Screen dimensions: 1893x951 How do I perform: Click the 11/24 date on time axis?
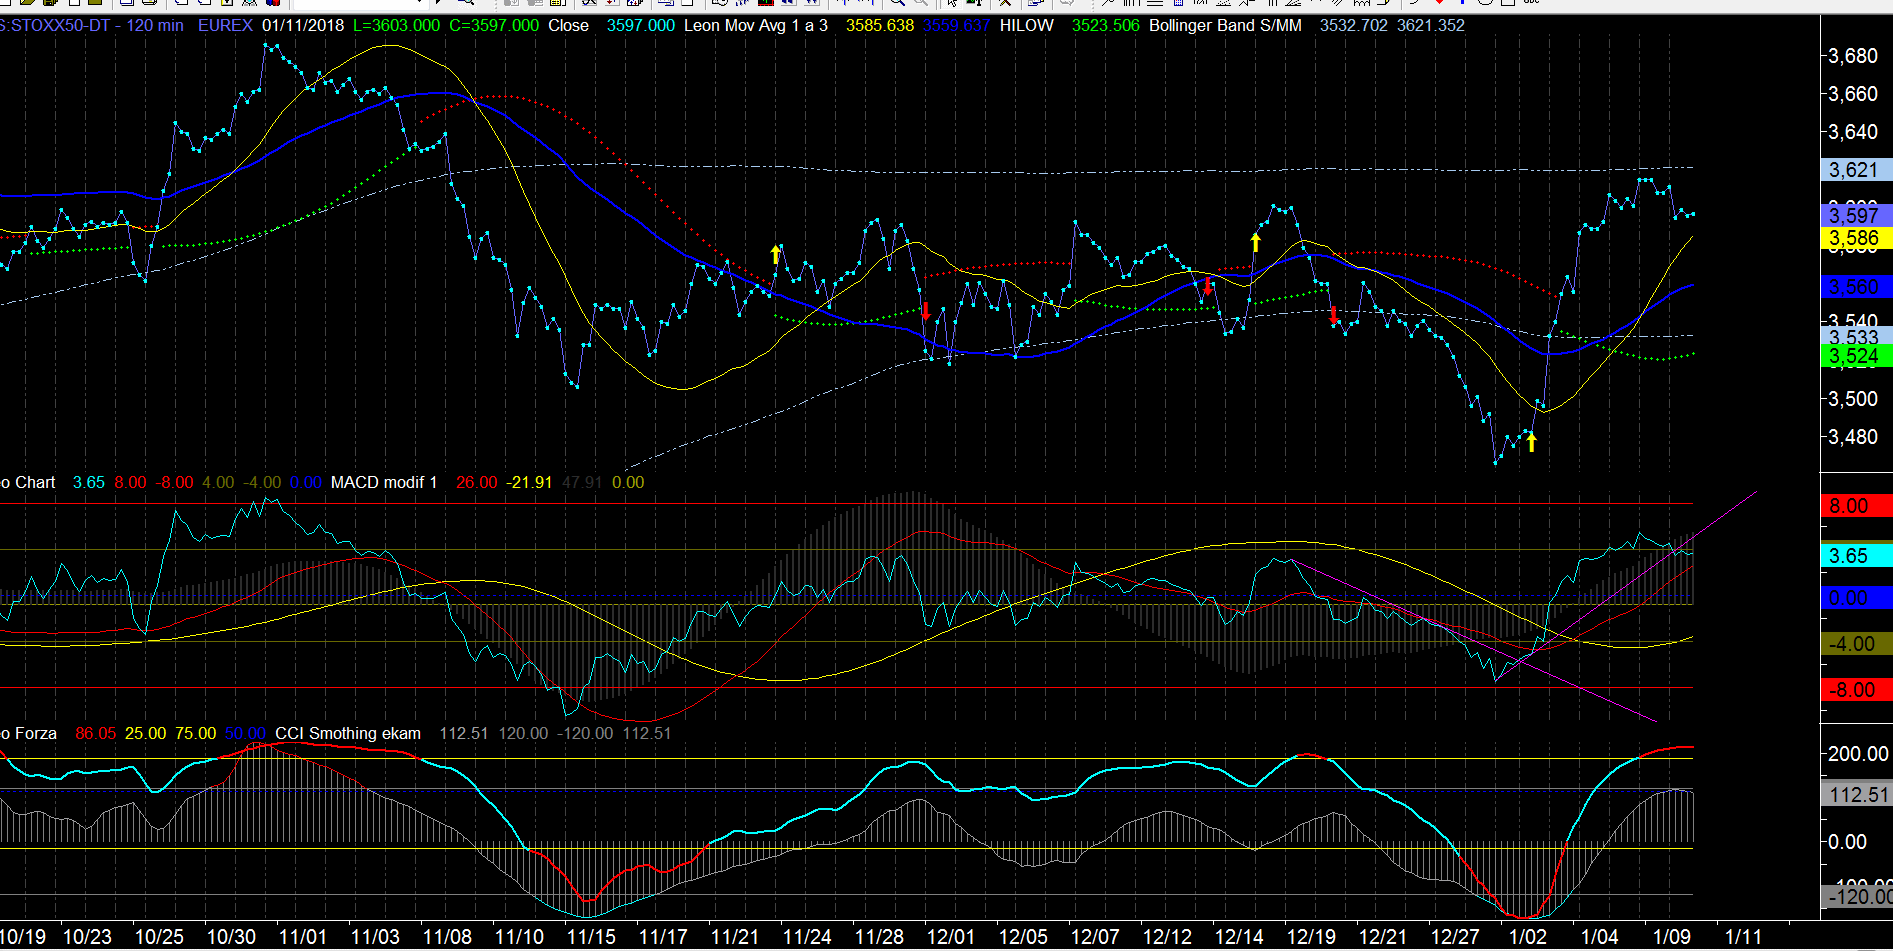[x=807, y=937]
